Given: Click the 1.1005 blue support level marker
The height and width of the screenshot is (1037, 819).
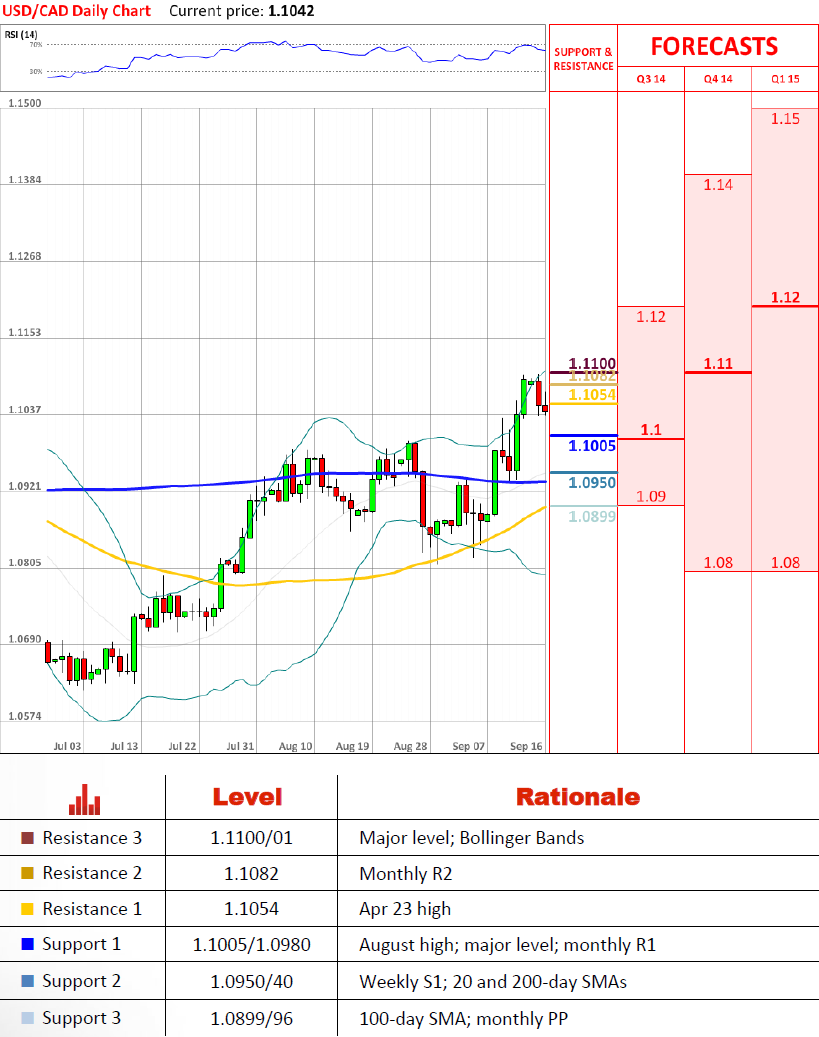Looking at the screenshot, I should 592,446.
